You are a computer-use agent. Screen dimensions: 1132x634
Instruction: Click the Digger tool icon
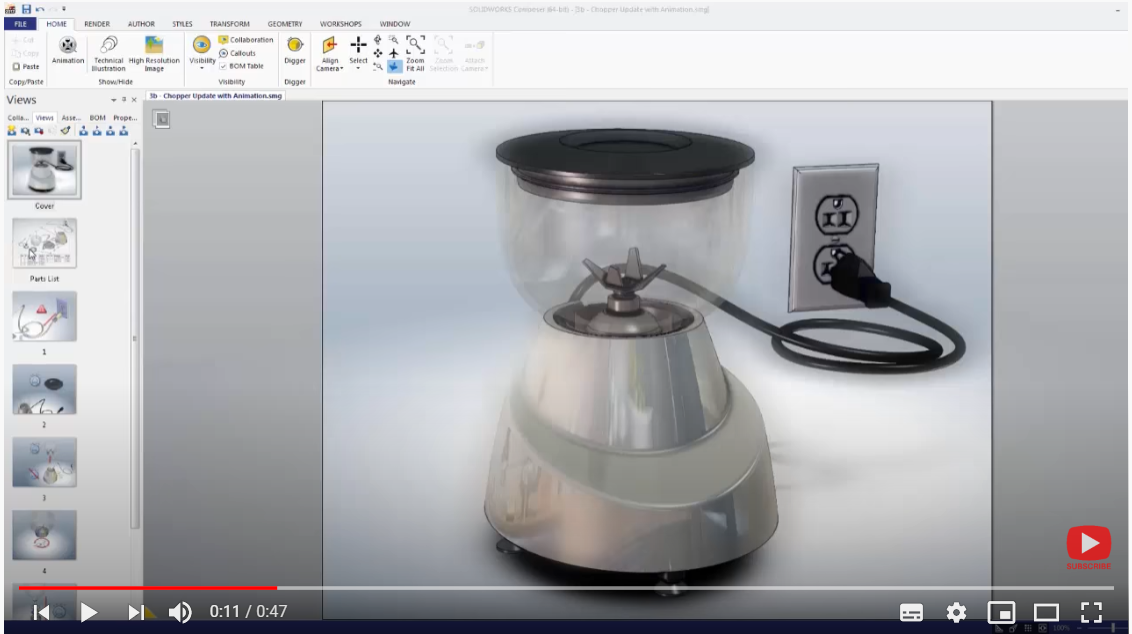tap(295, 45)
